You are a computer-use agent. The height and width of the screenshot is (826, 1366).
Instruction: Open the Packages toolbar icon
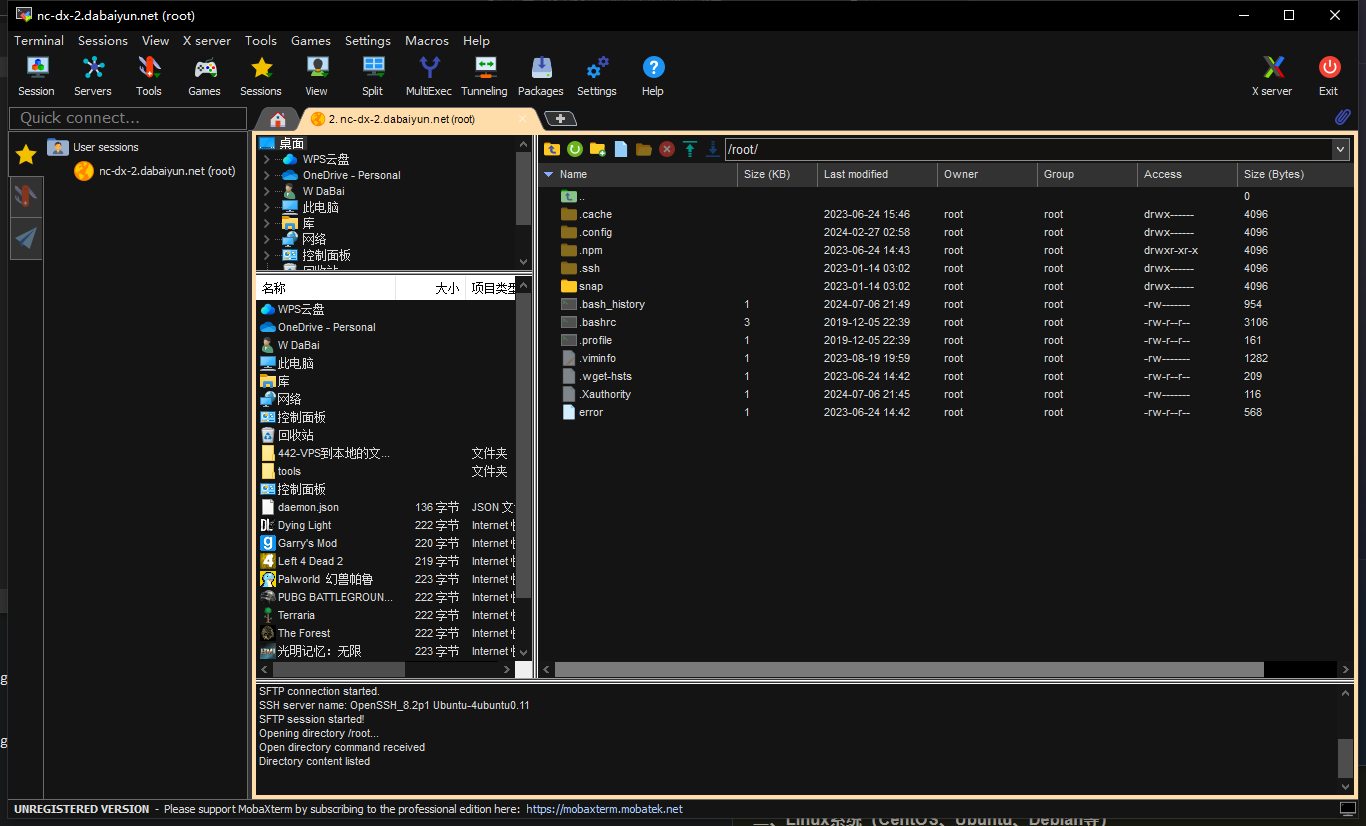pyautogui.click(x=541, y=76)
